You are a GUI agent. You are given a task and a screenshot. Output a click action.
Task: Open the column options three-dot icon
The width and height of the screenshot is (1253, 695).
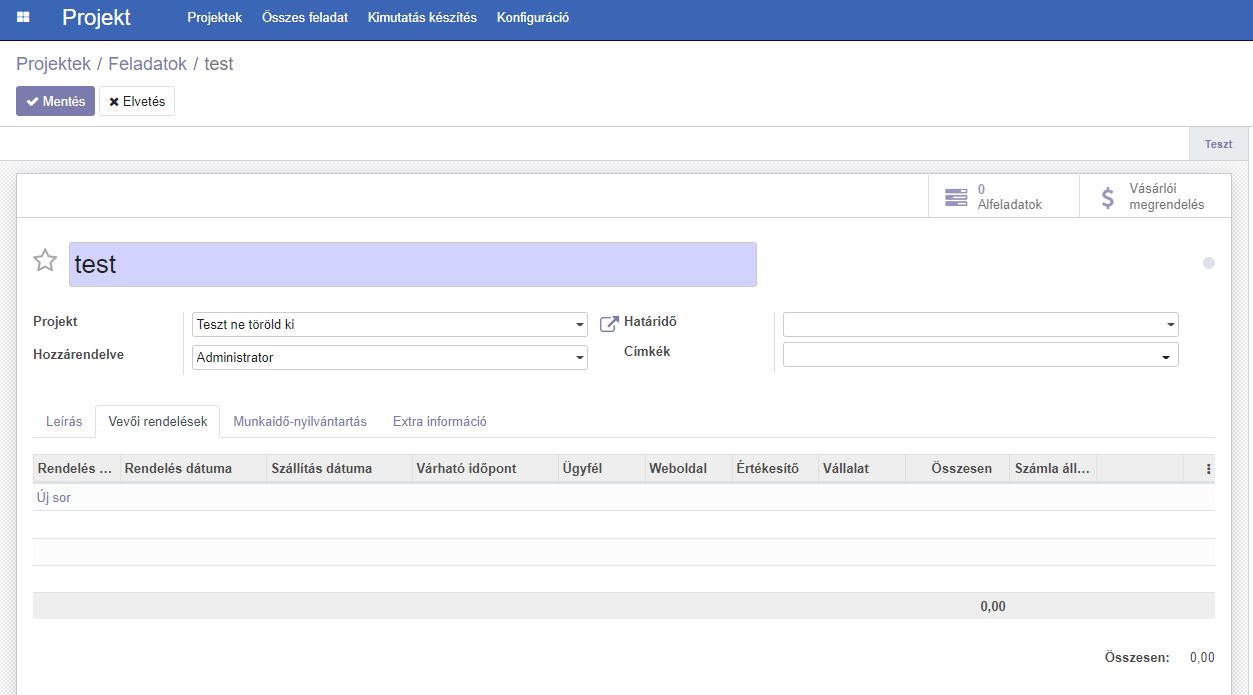[1208, 469]
